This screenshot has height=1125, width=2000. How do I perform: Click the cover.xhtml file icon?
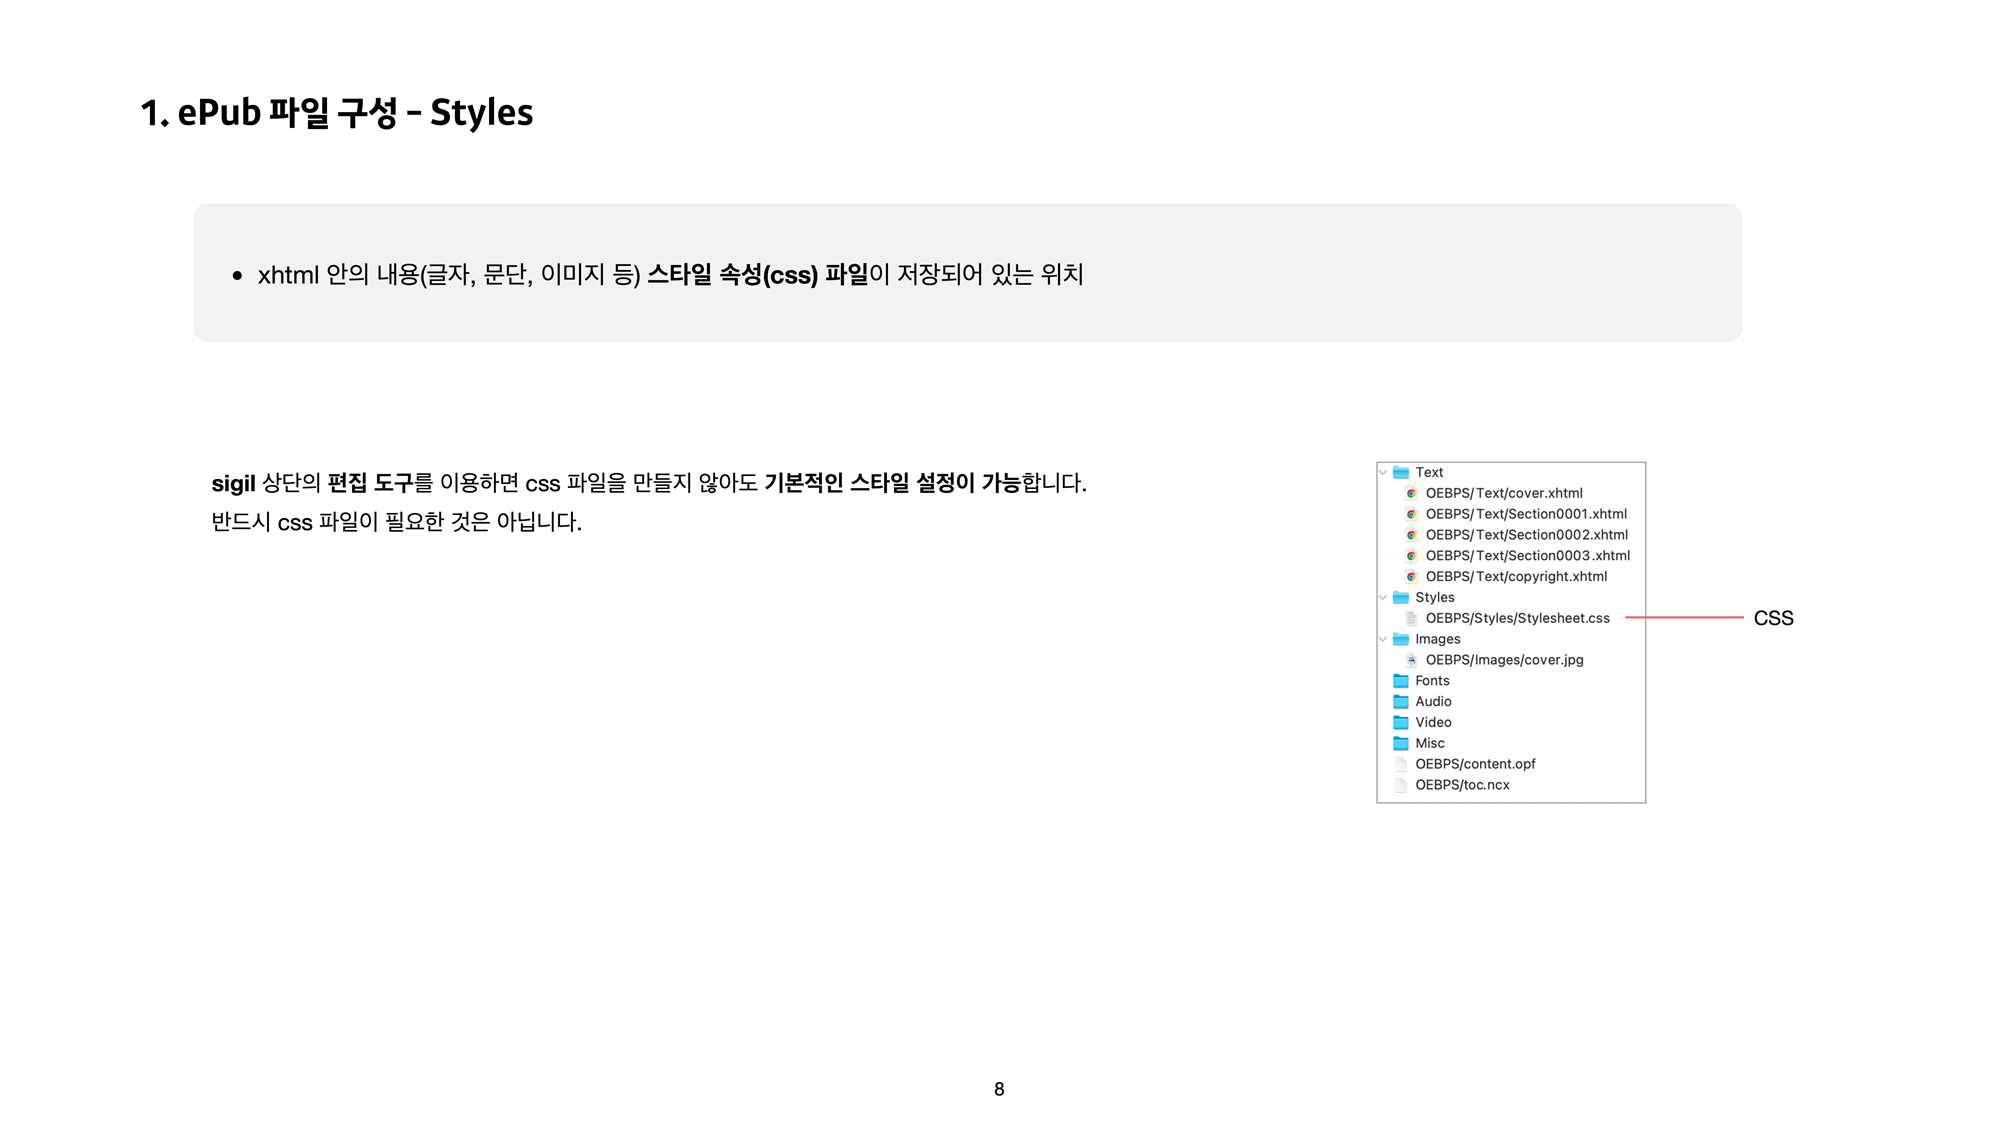1411,493
